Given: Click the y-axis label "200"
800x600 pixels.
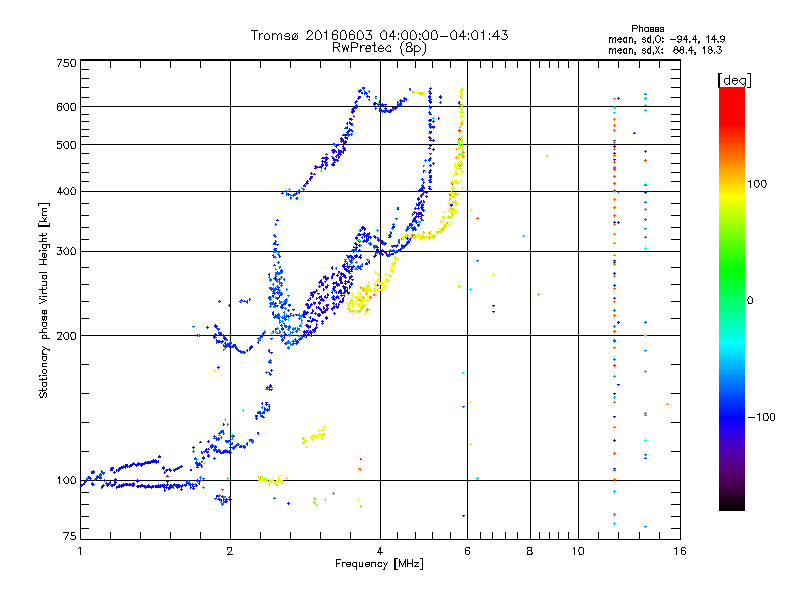Looking at the screenshot, I should [x=66, y=336].
